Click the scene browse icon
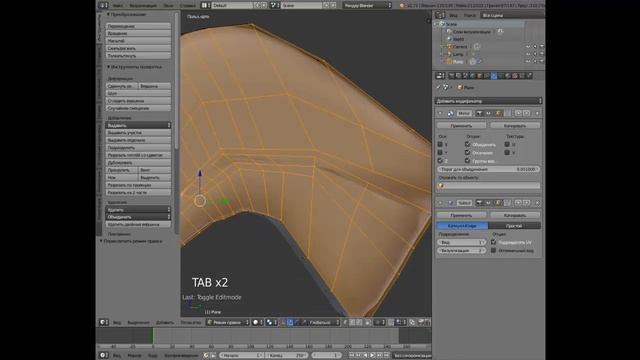Image resolution: width=640 pixels, height=360 pixels. (x=275, y=5)
